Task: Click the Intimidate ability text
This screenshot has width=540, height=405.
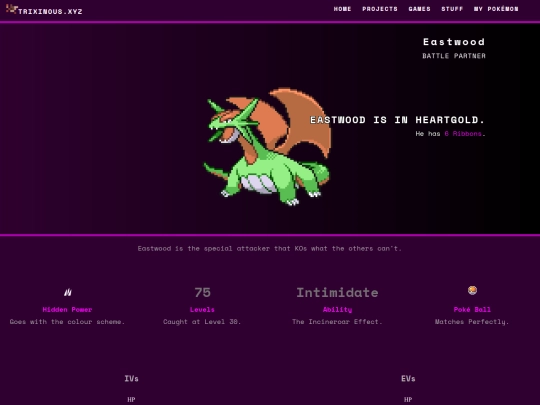Action: pos(337,293)
